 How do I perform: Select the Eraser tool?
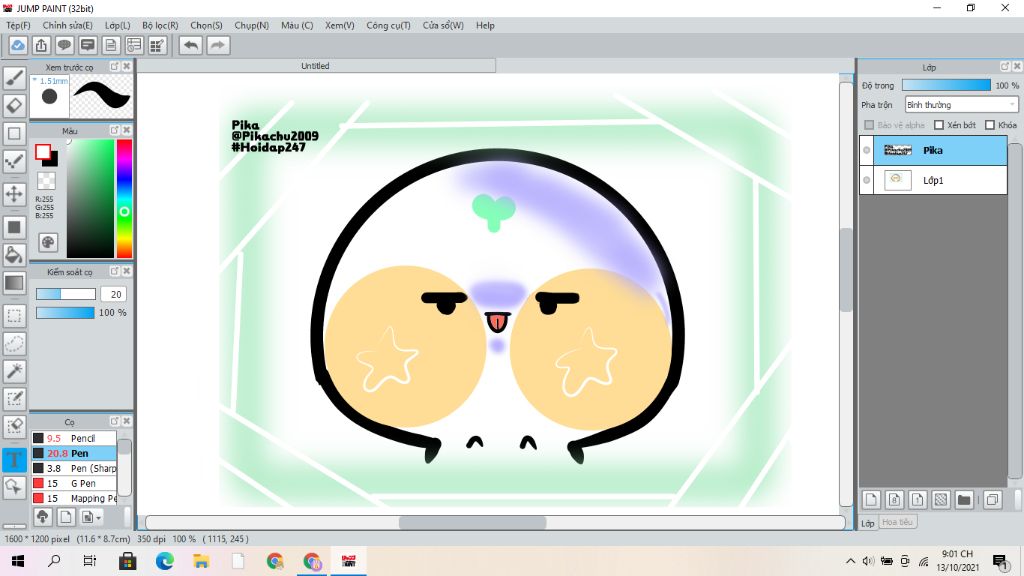coord(14,105)
